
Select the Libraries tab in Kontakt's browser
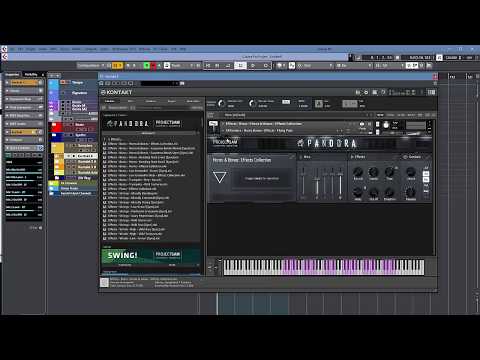[110, 101]
